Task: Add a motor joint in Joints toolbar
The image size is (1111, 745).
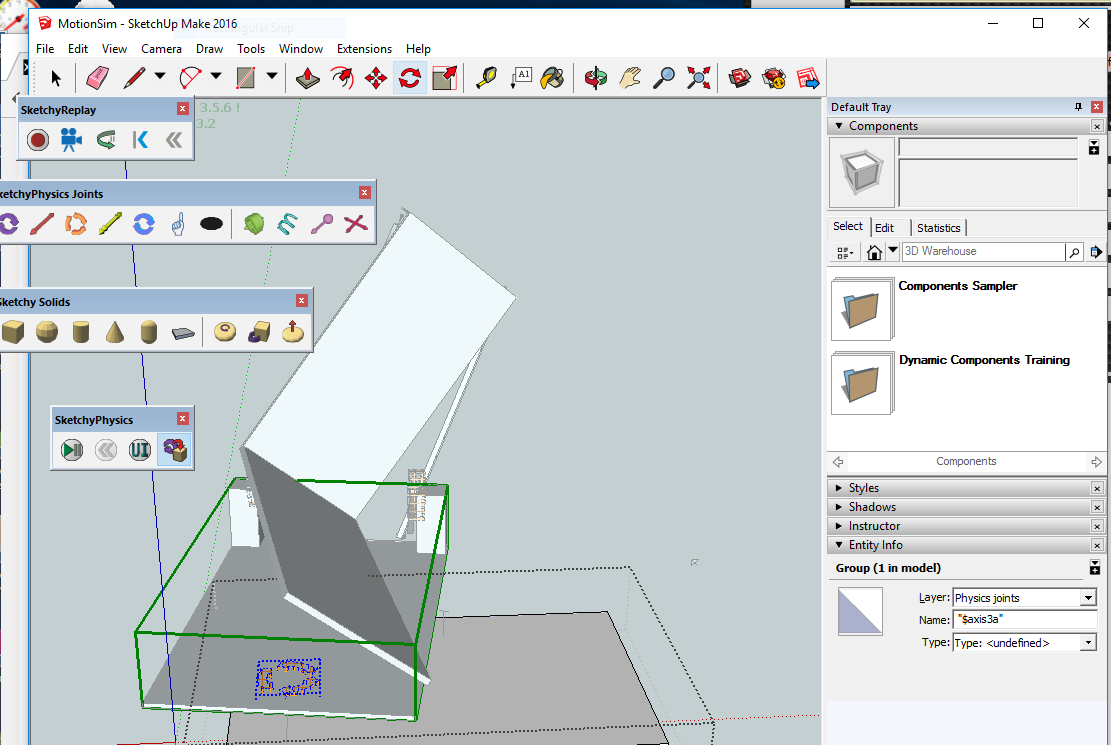Action: point(144,225)
